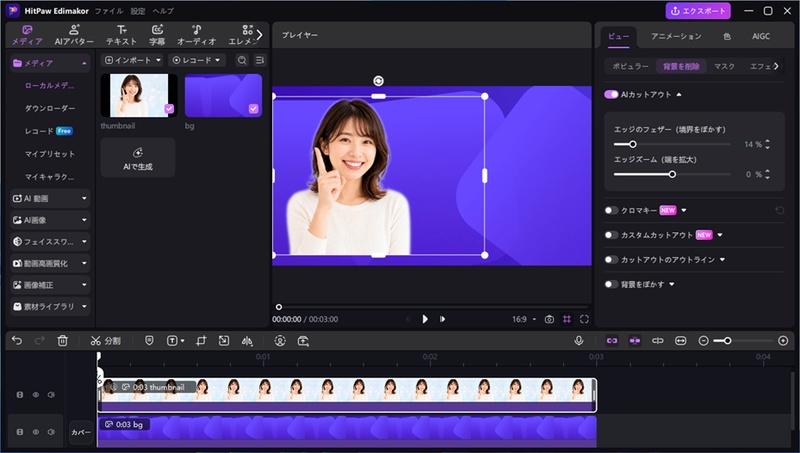The image size is (800, 453).
Task: Expand the フェイススワップ section
Action: click(x=50, y=242)
